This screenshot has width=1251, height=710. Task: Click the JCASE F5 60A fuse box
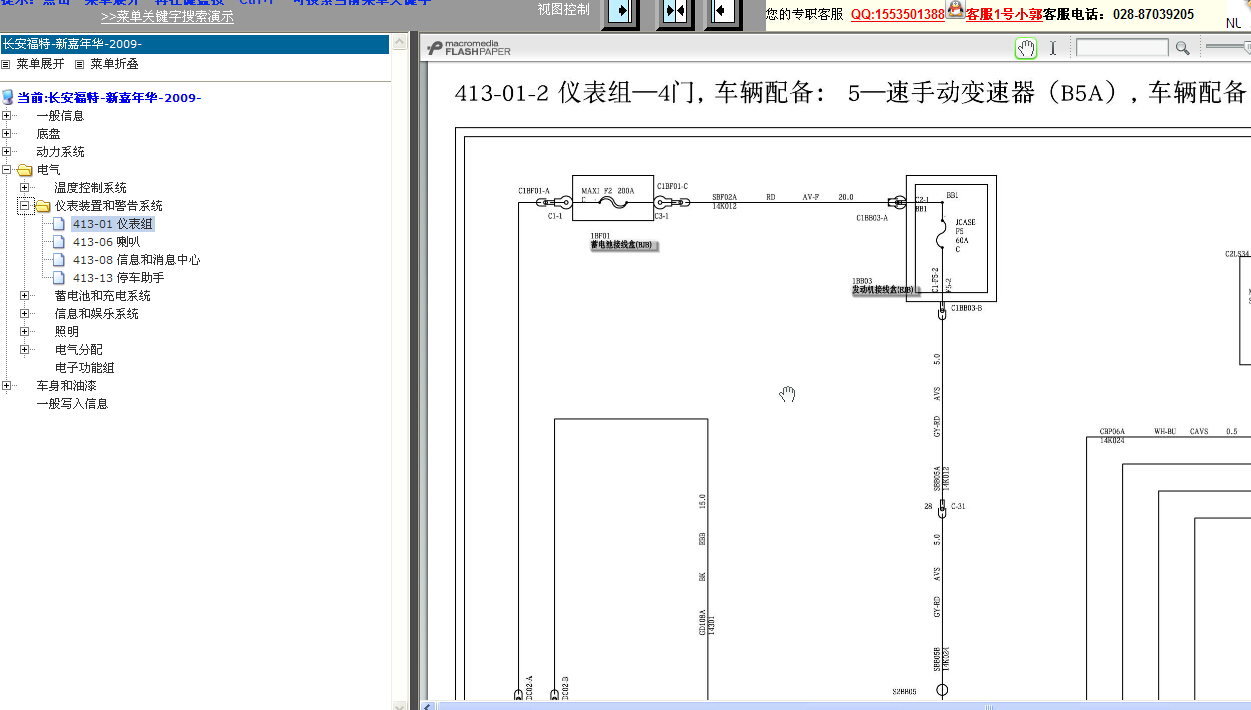[951, 238]
